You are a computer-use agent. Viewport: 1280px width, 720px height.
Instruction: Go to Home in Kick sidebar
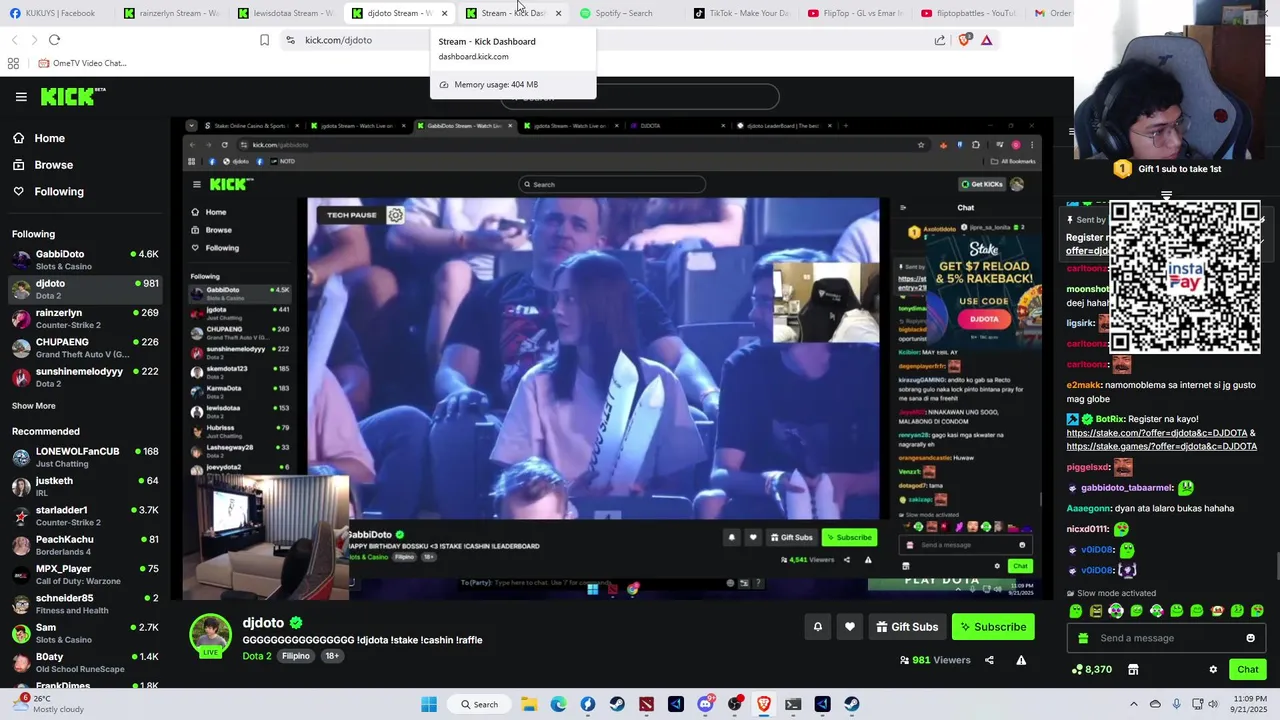tap(85, 138)
